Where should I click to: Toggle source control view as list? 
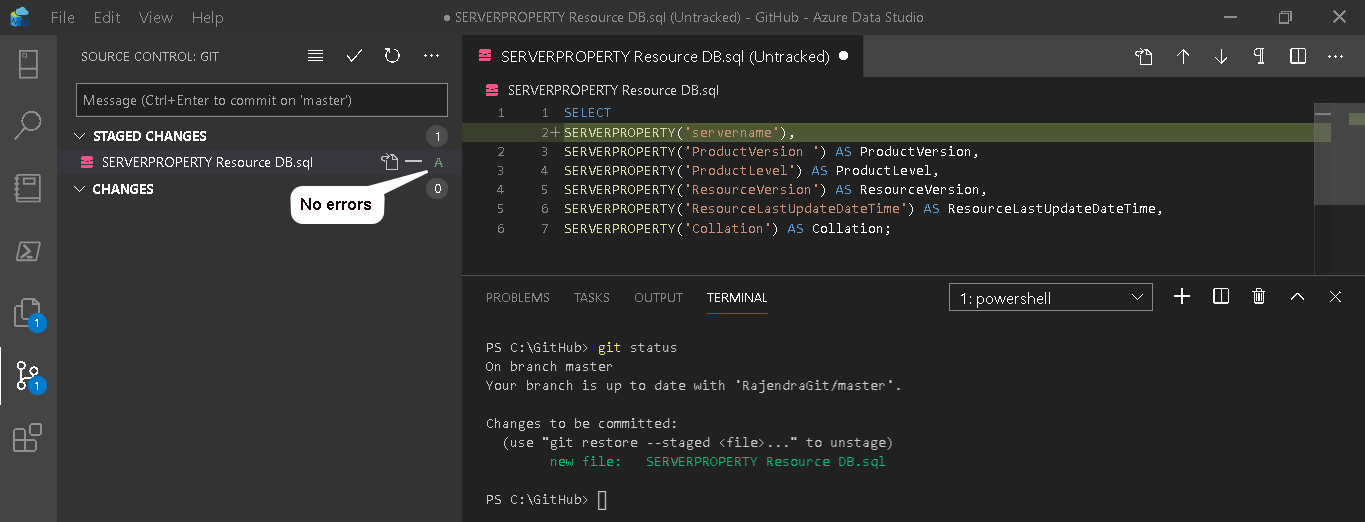click(x=316, y=57)
